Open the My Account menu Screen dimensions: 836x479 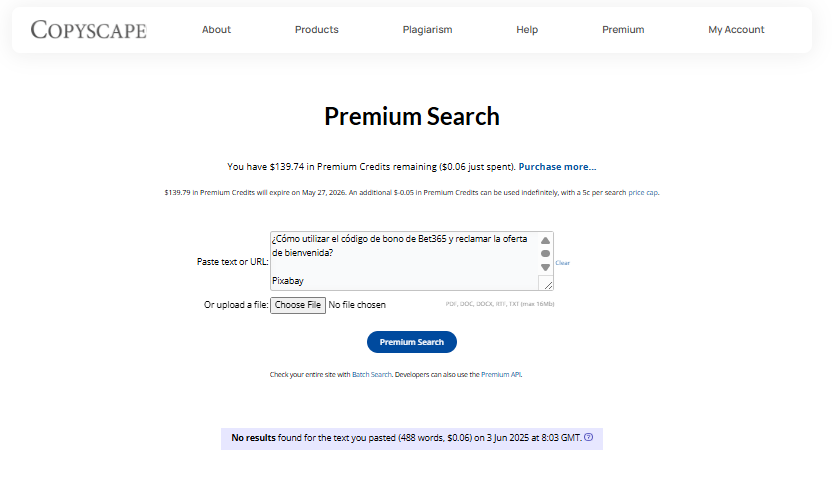pos(736,30)
